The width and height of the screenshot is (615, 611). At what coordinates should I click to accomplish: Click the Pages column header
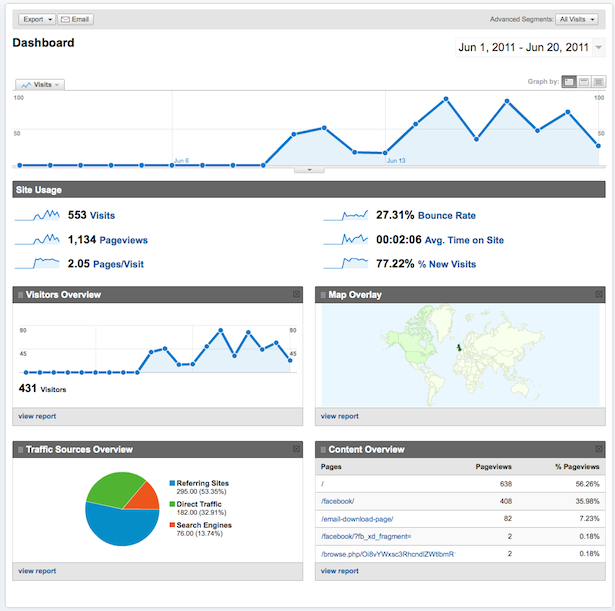[331, 467]
